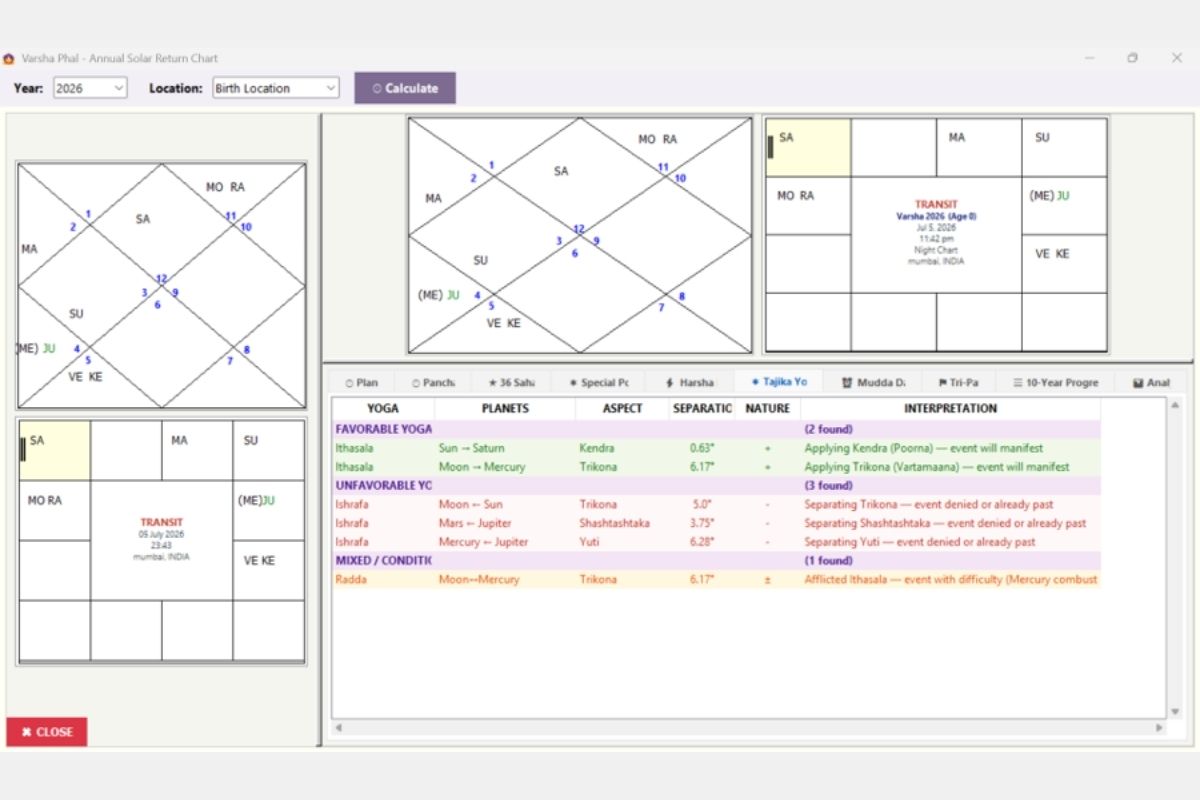Open the Special Points tab

pyautogui.click(x=598, y=382)
